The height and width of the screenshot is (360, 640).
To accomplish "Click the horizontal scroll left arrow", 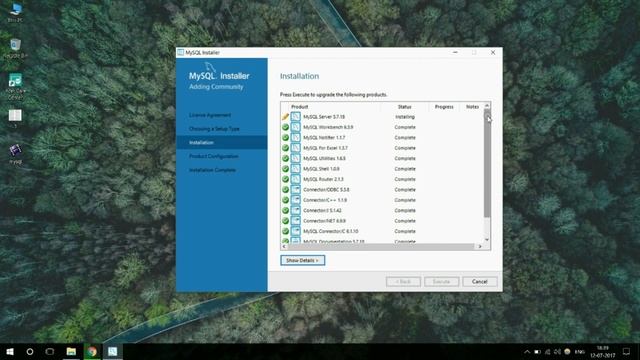I will click(284, 247).
